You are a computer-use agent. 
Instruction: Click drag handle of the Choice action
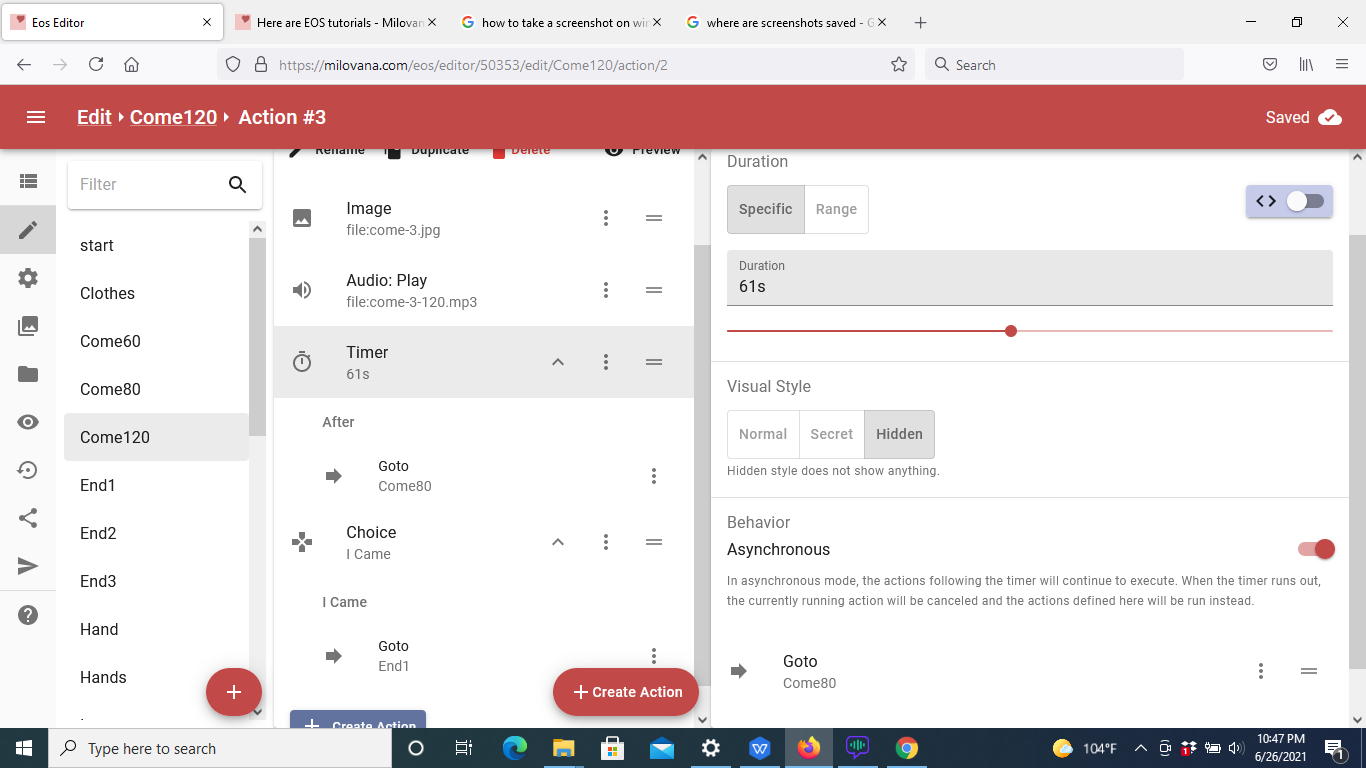[x=654, y=542]
